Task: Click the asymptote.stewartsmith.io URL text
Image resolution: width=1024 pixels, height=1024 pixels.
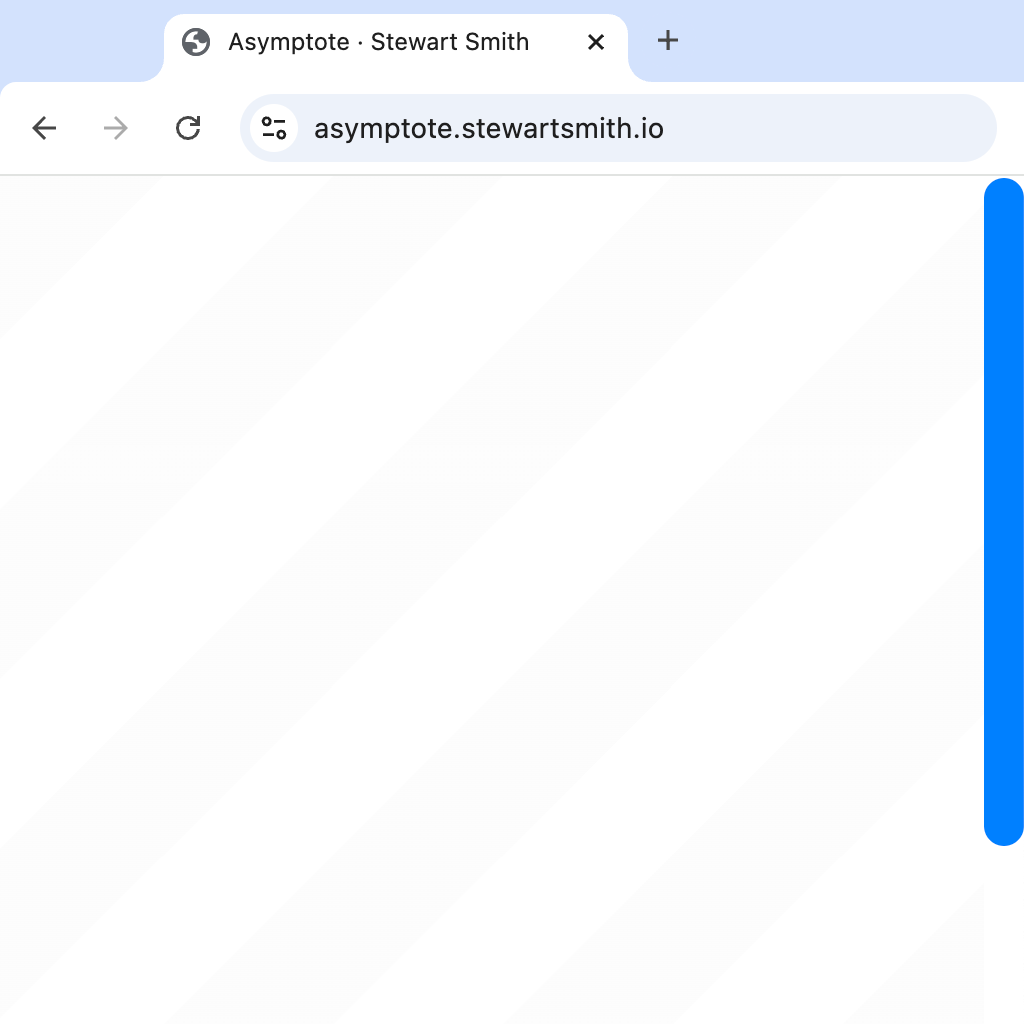Action: 488,129
